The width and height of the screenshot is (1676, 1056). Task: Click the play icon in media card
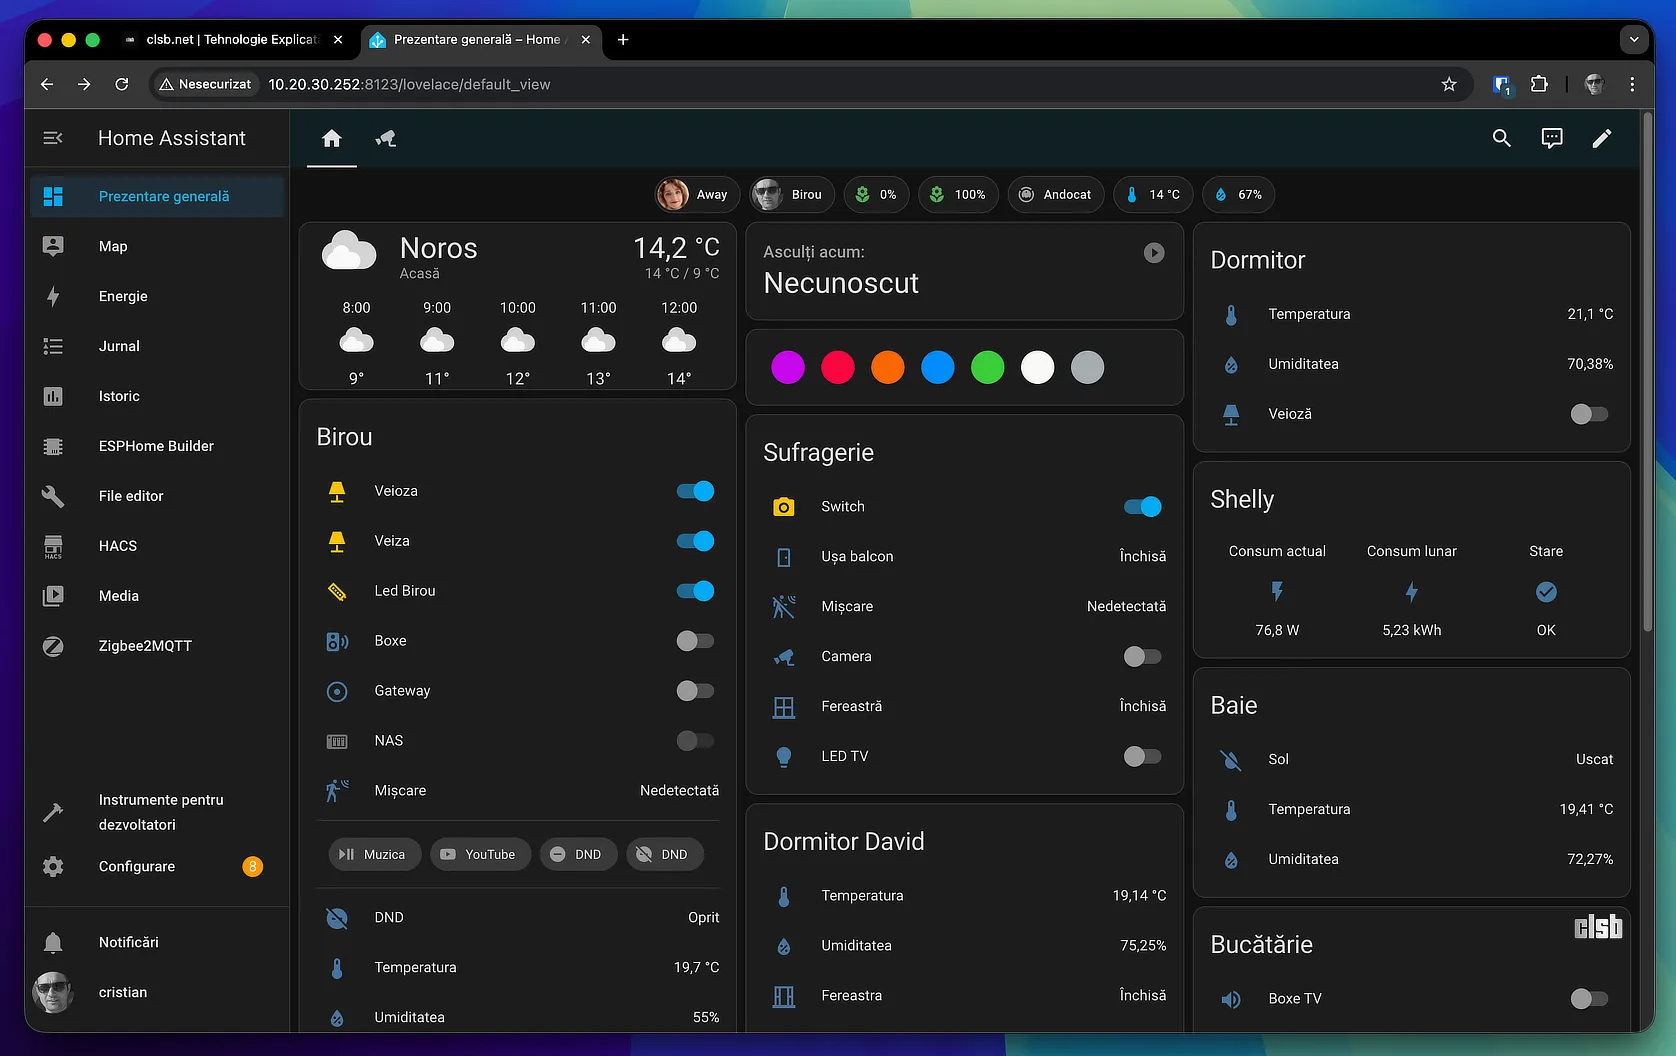(x=1153, y=253)
